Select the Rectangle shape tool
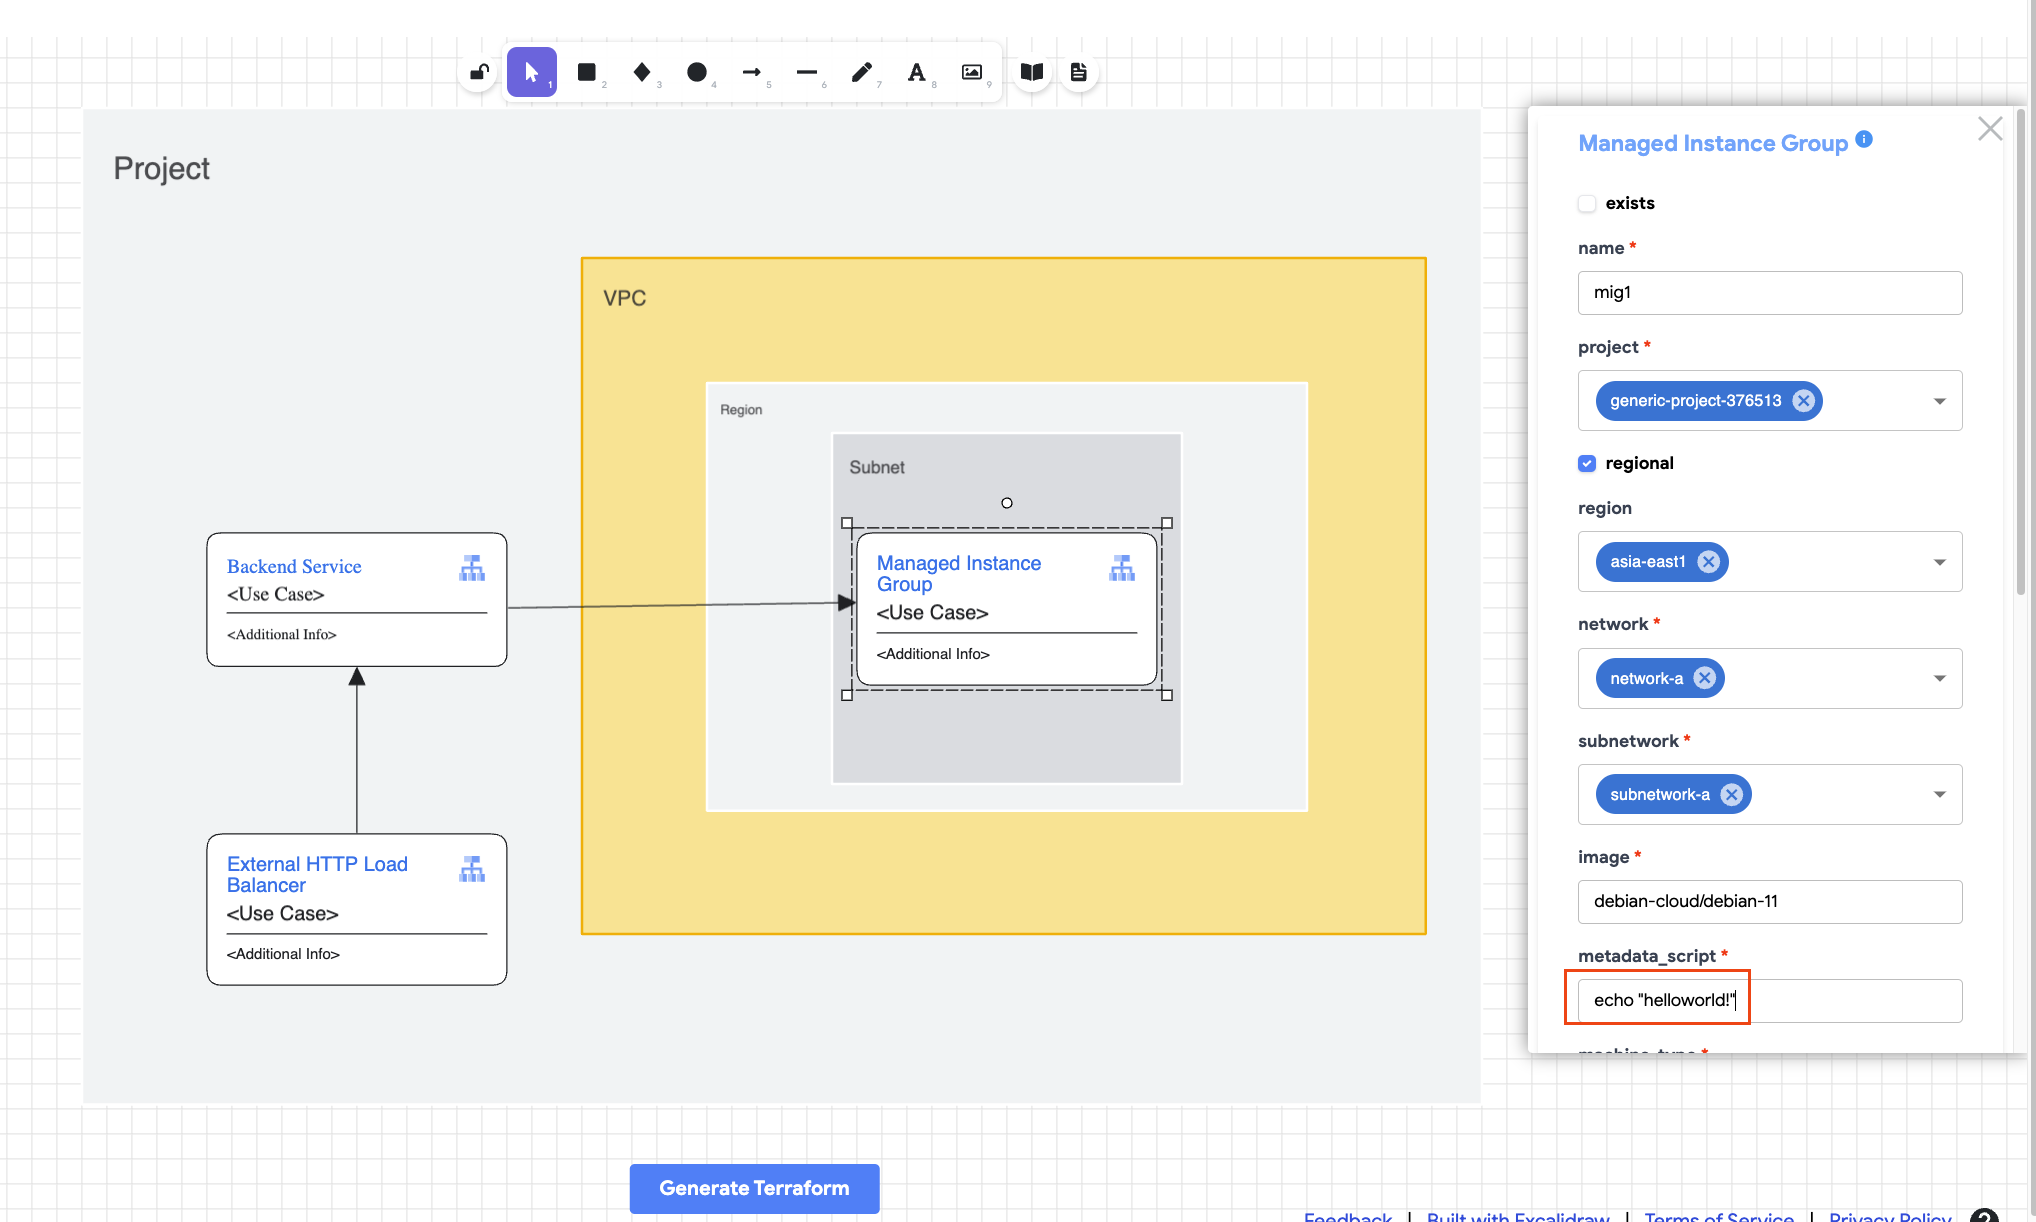 tap(587, 72)
